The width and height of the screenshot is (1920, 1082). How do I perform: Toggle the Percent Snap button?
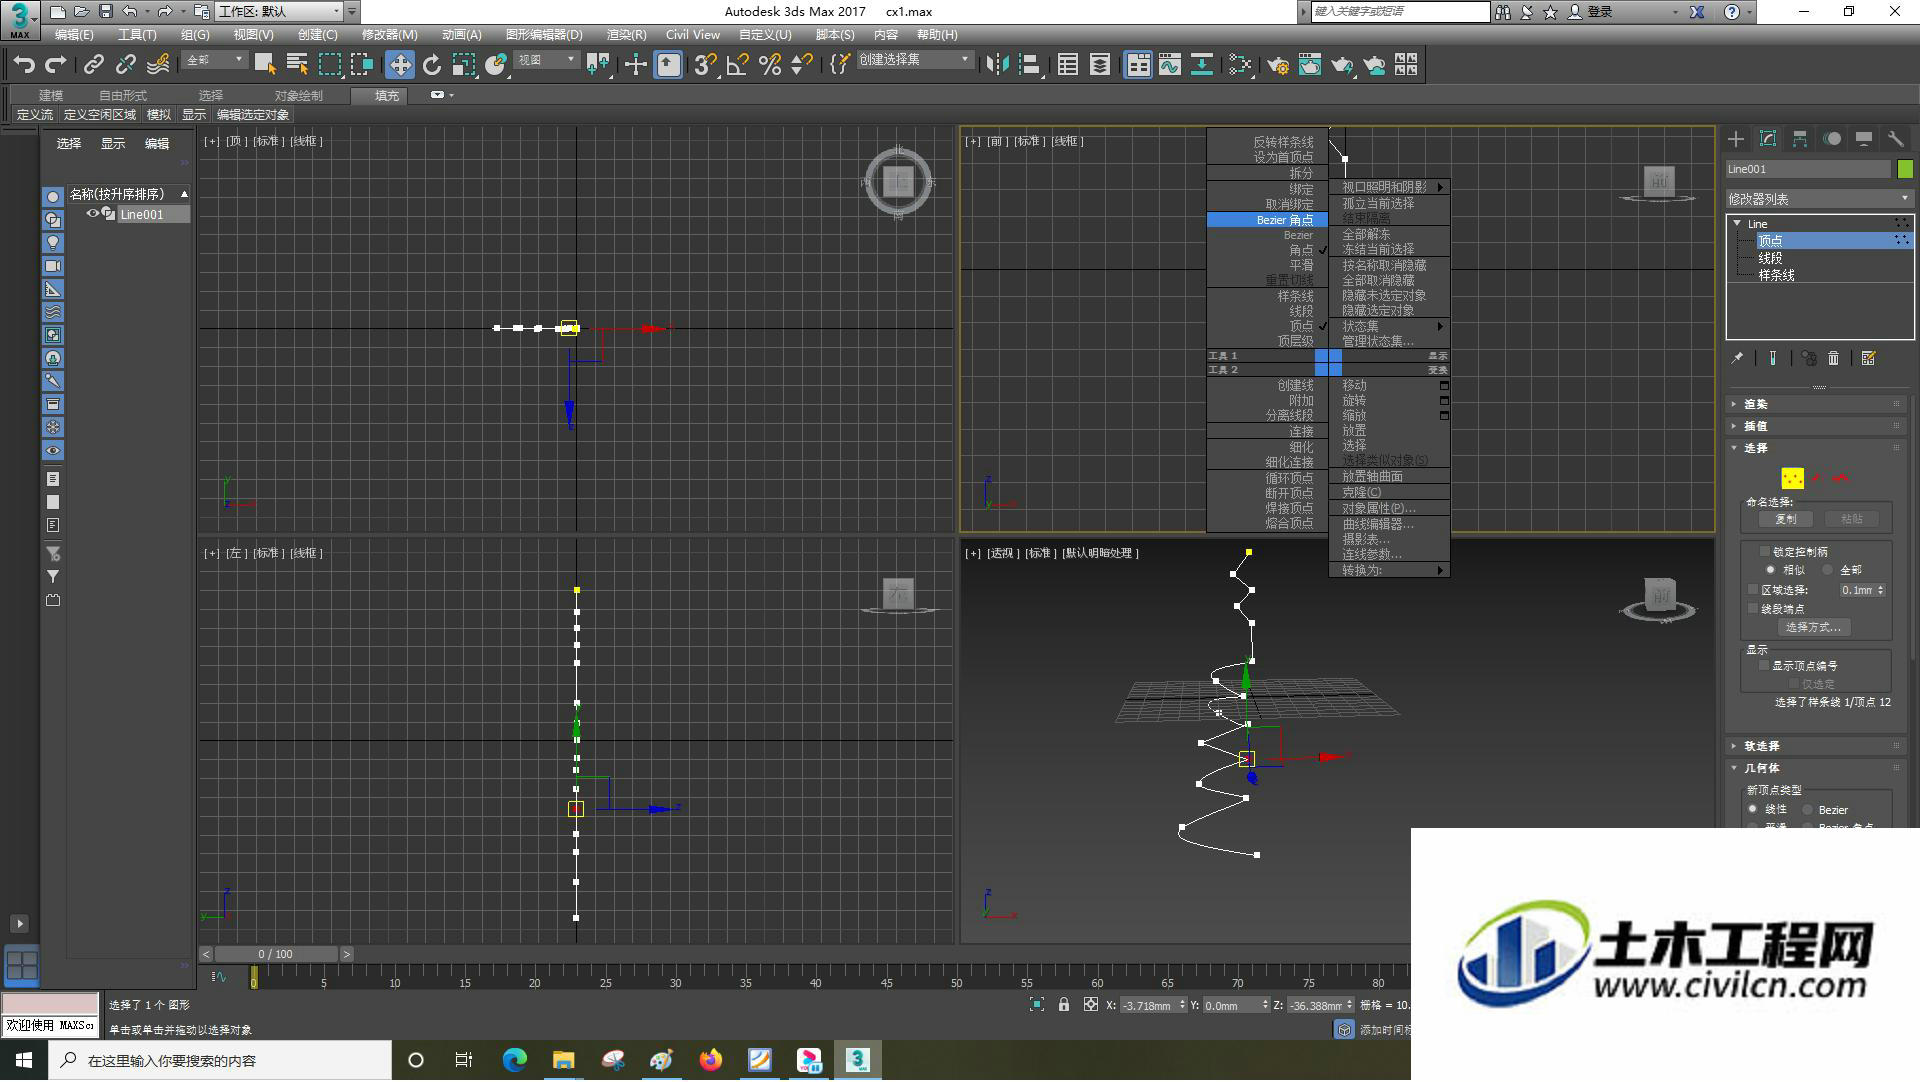tap(770, 65)
